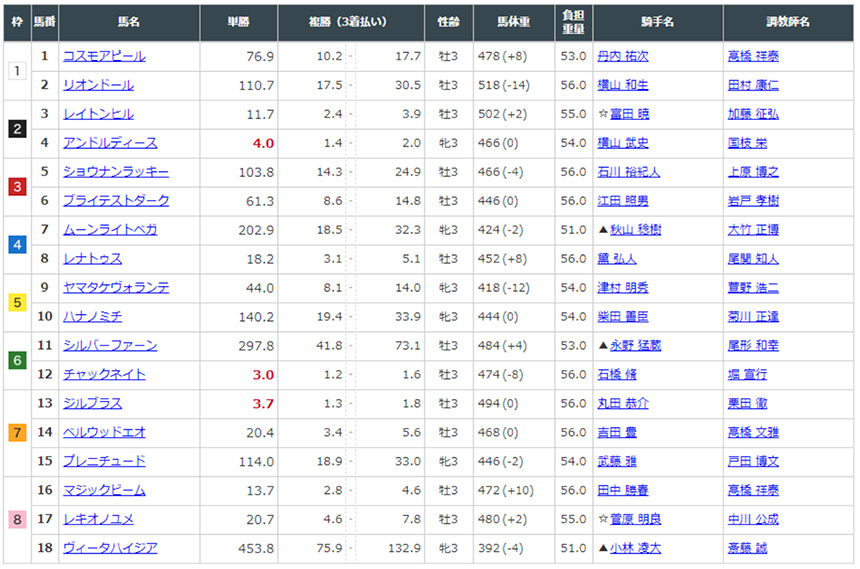Open jockey link 丸田 恭介
Image resolution: width=860 pixels, height=569 pixels.
point(622,403)
